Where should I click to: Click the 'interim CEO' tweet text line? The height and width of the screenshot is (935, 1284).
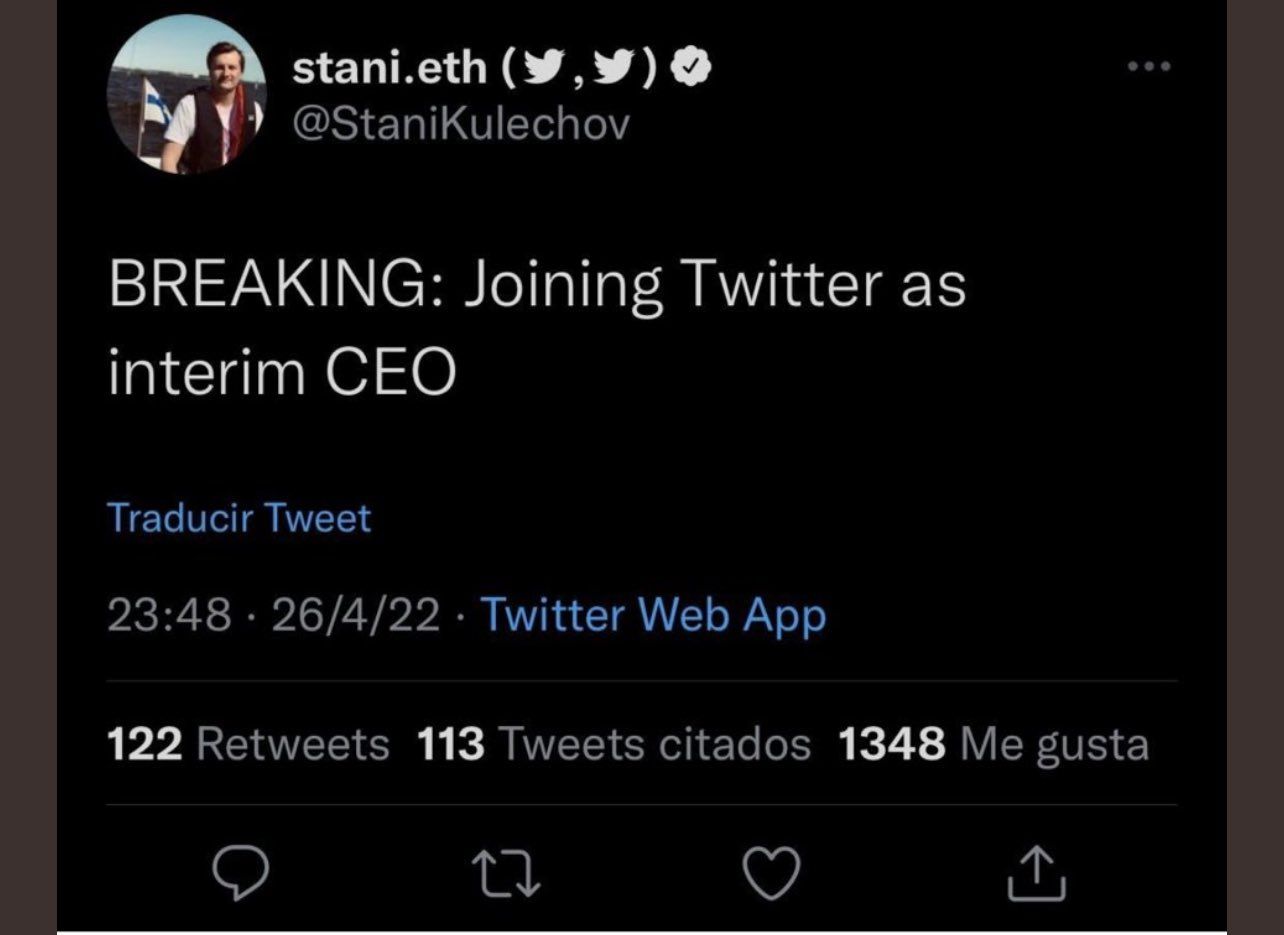tap(282, 373)
